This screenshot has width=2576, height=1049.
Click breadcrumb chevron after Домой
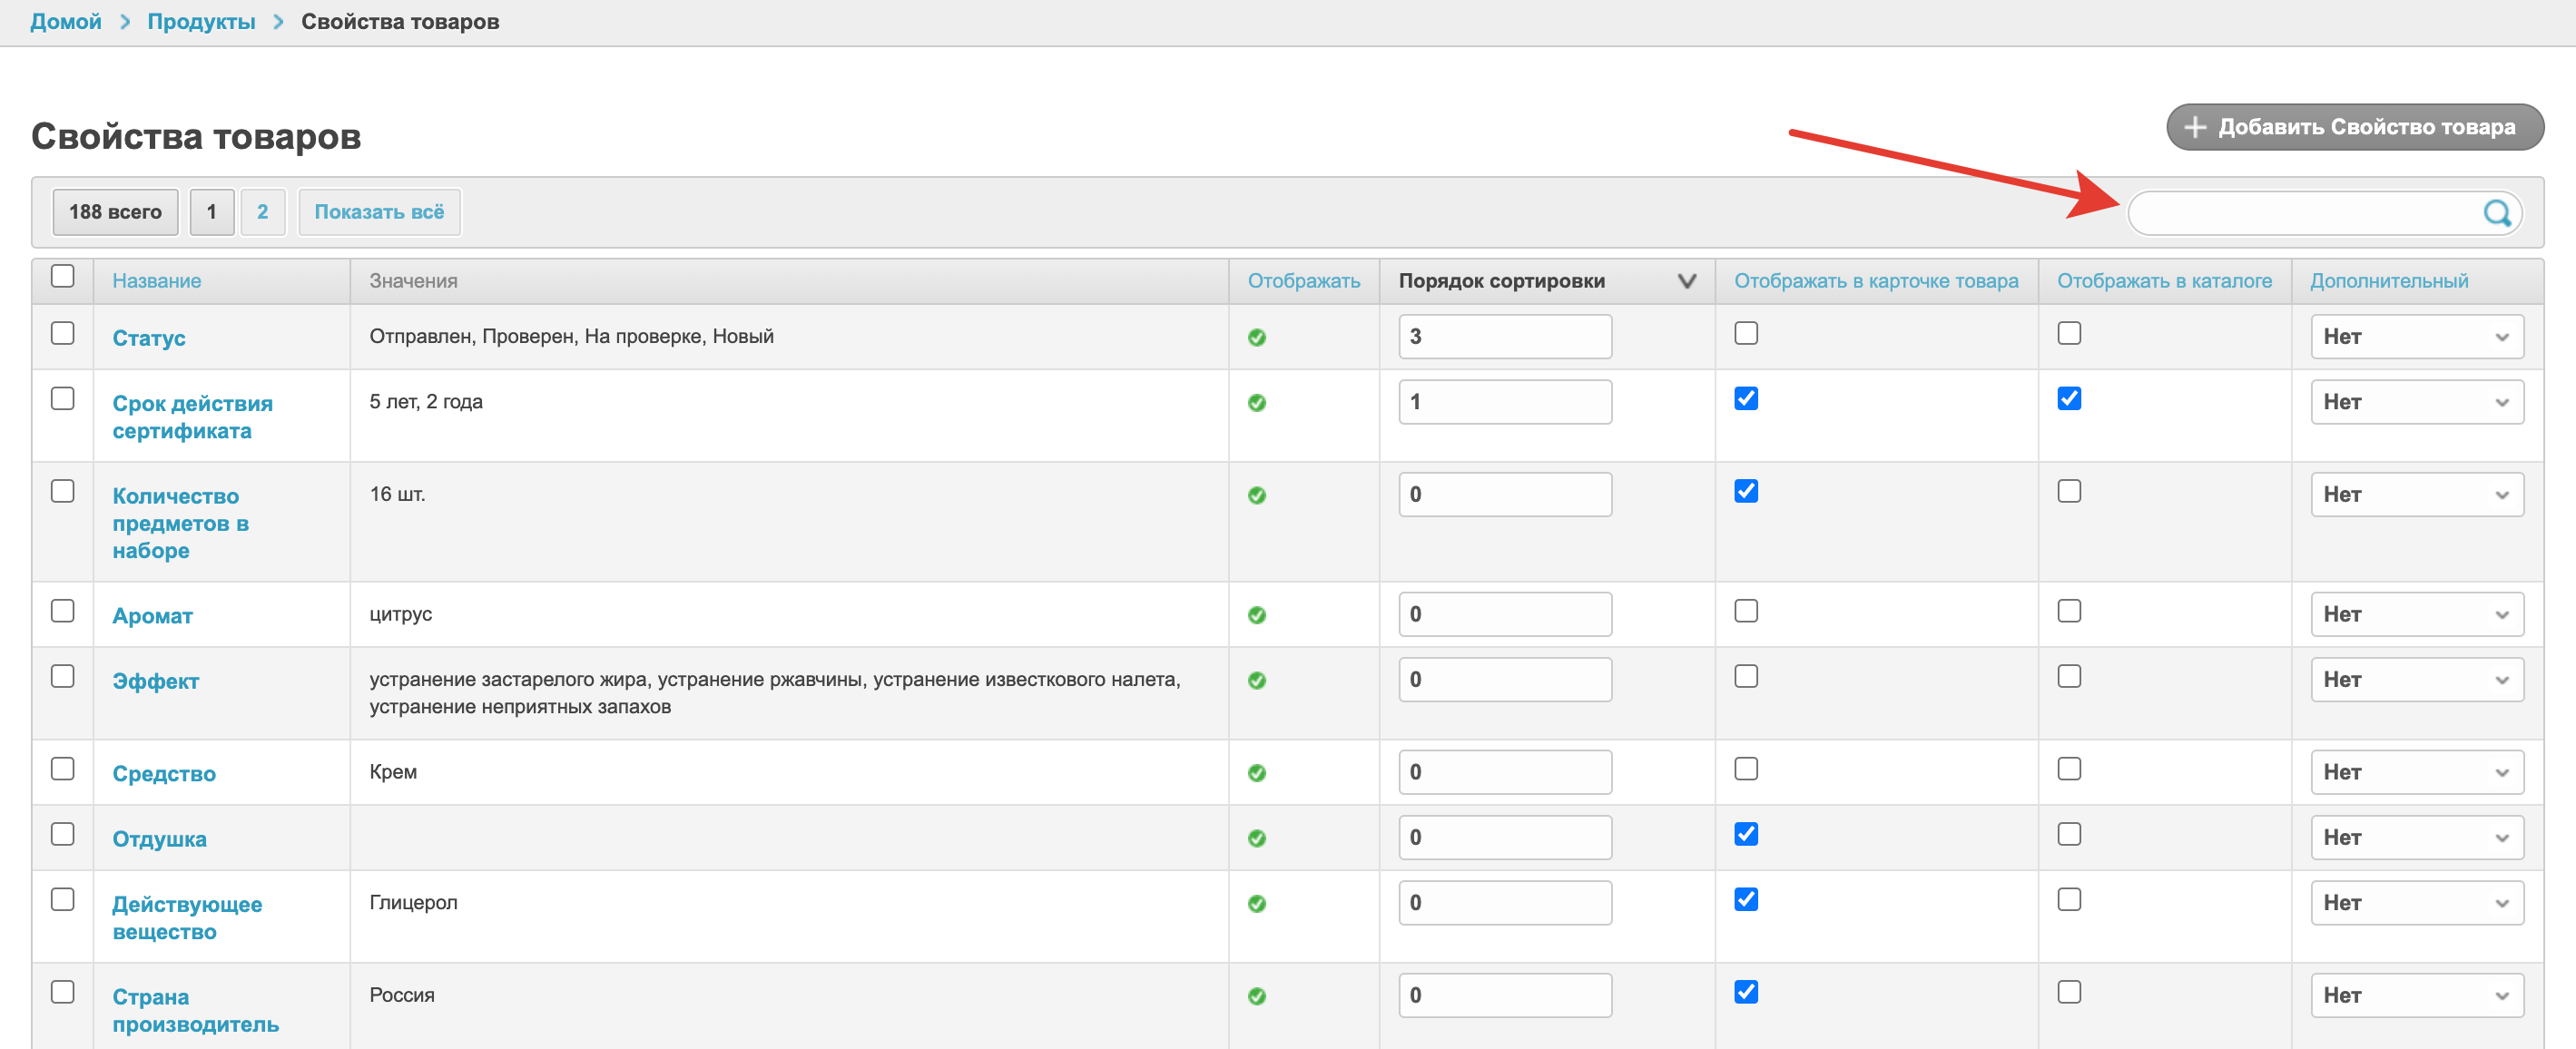pyautogui.click(x=125, y=22)
